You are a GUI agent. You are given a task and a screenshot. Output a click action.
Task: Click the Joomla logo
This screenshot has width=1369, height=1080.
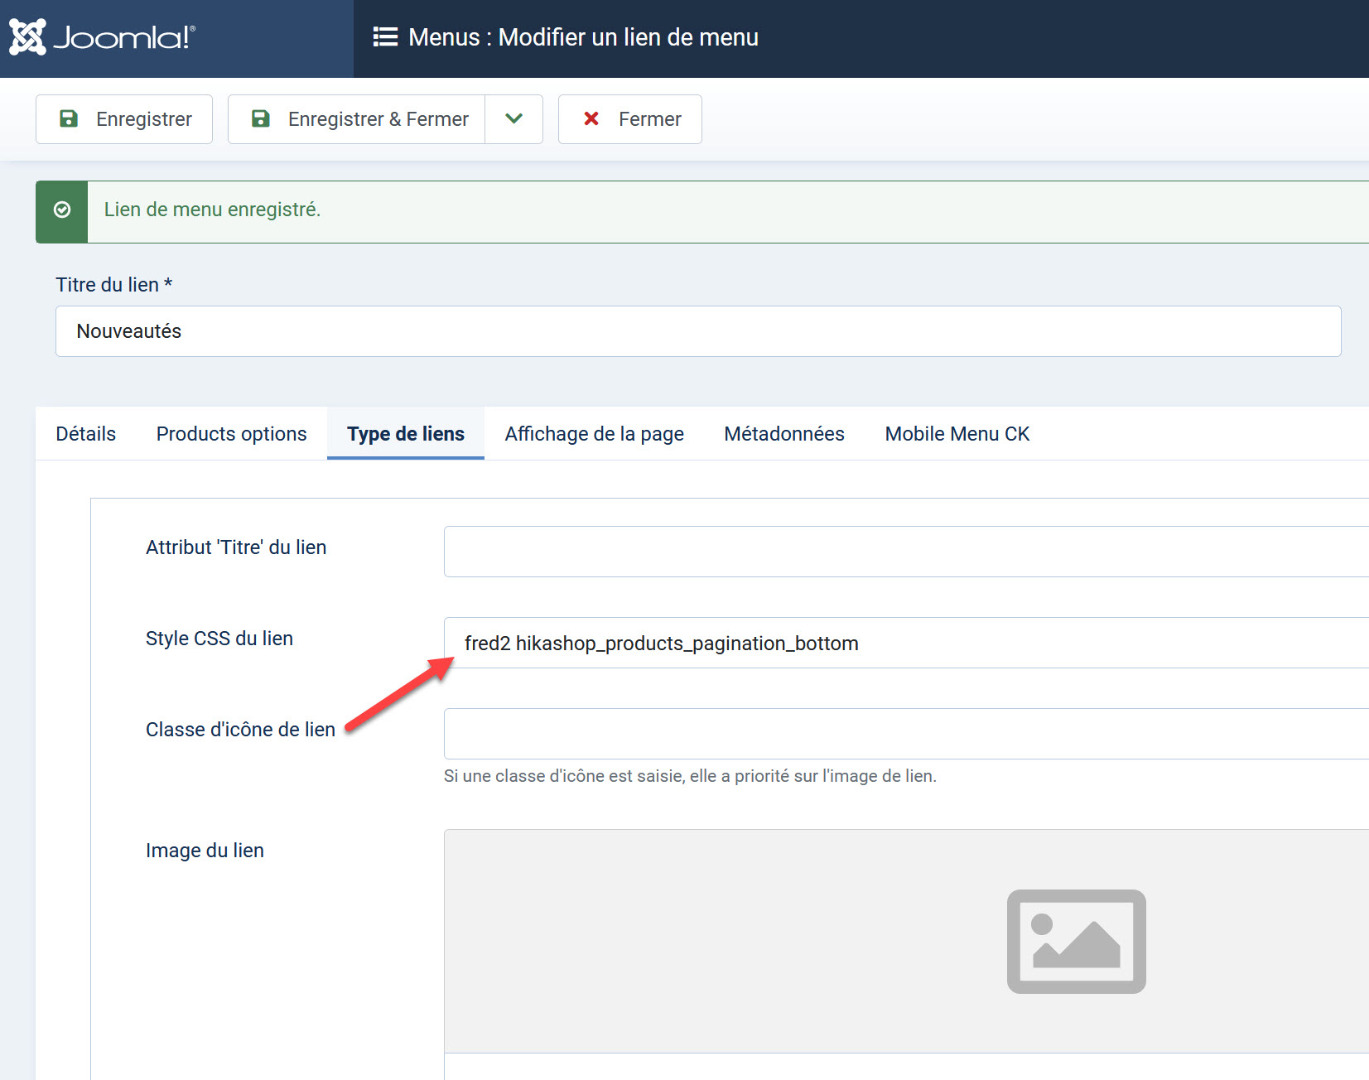[102, 37]
